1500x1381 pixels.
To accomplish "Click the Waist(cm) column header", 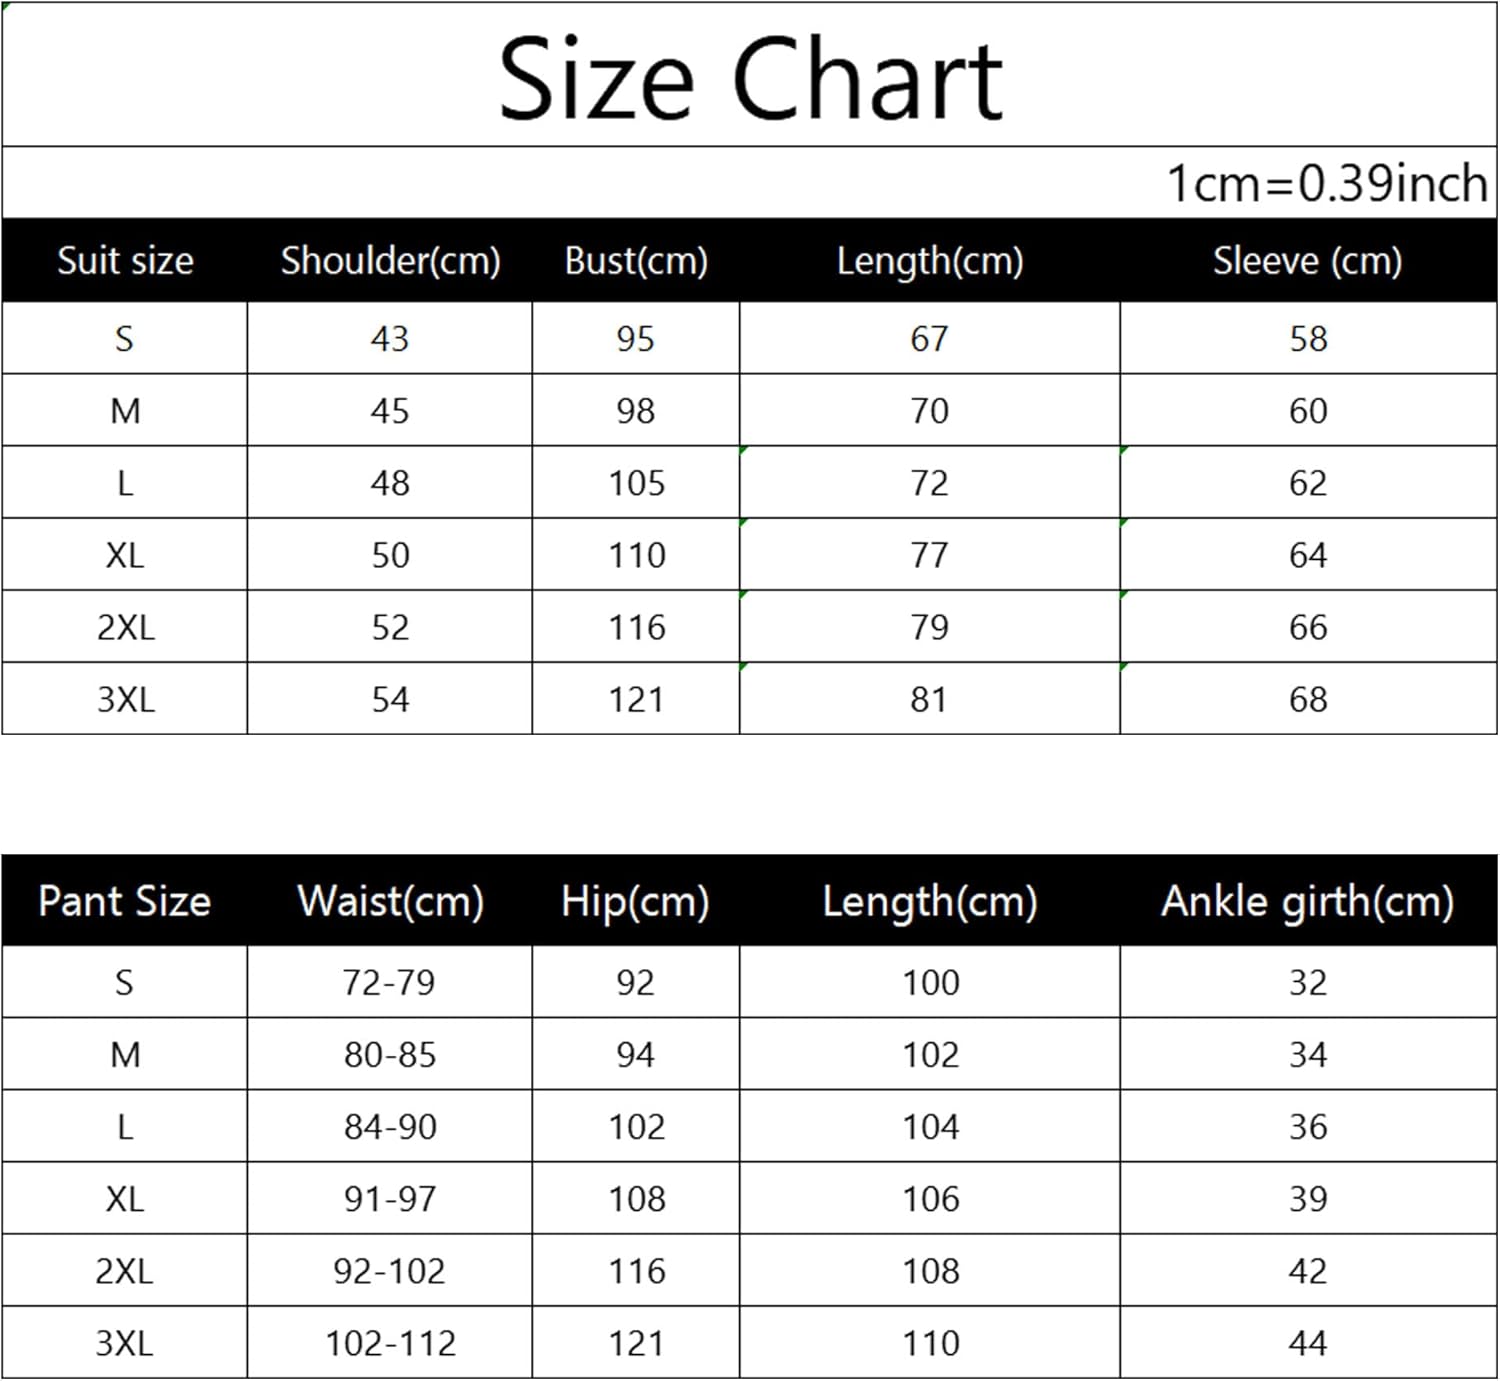I will [x=390, y=902].
